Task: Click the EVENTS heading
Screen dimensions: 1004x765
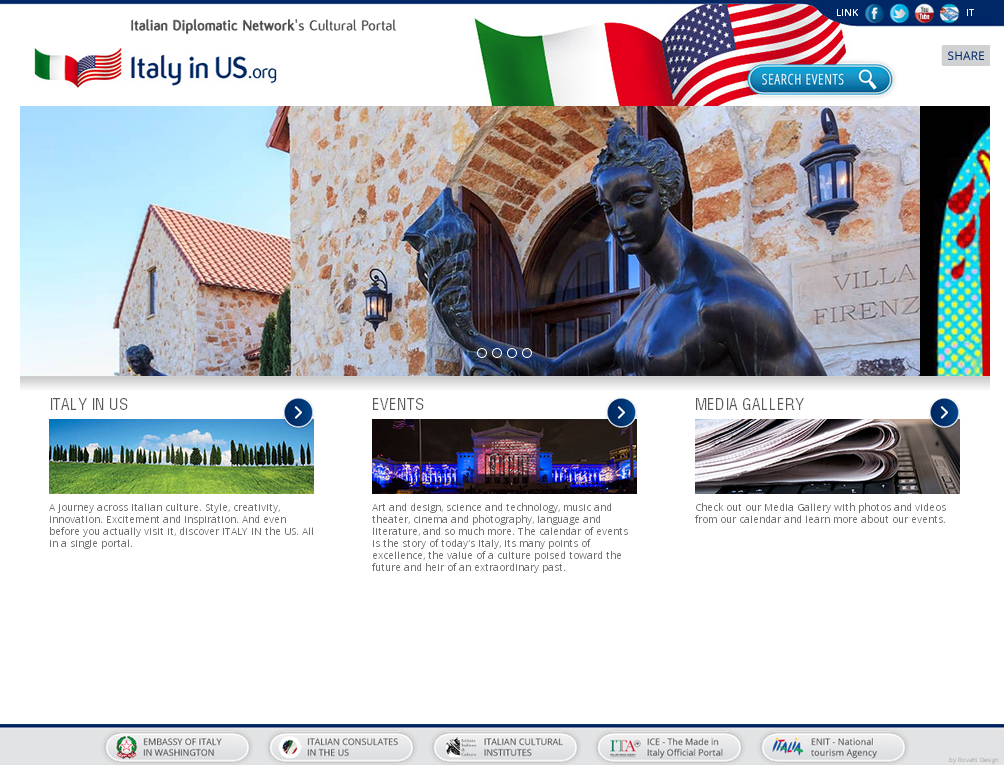Action: coord(398,405)
